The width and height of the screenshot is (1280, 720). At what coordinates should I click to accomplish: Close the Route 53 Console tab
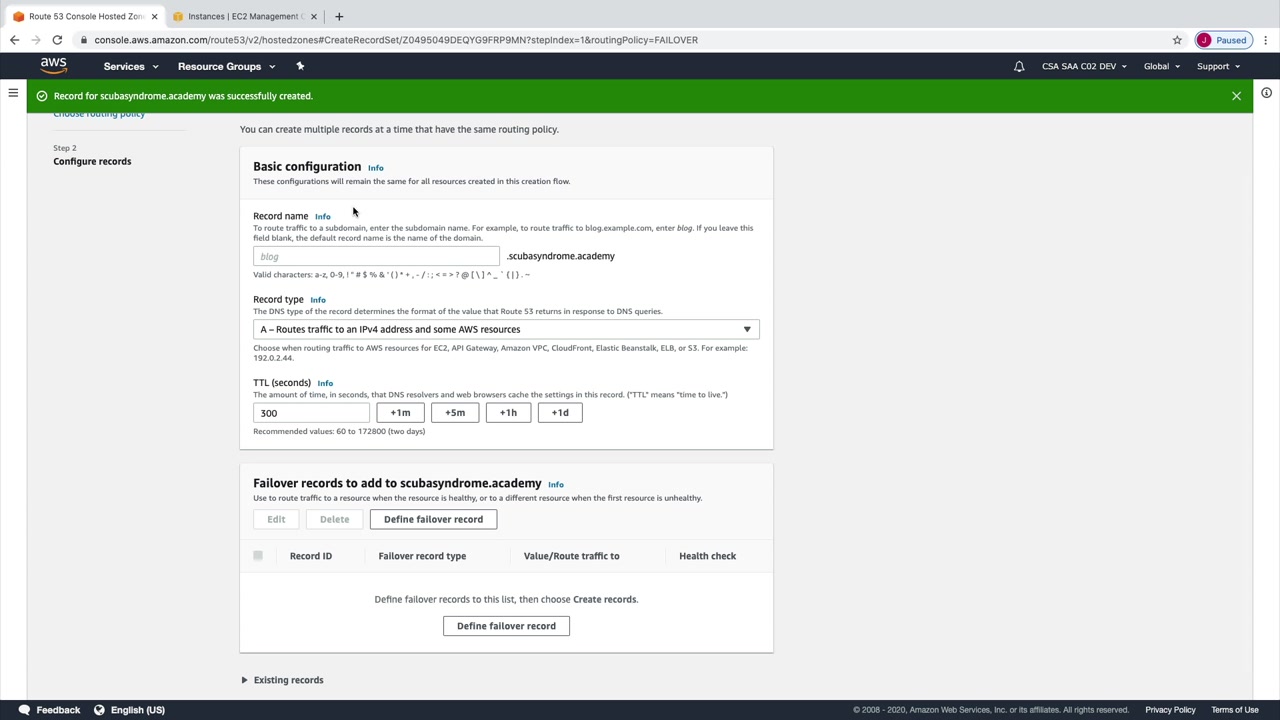click(154, 16)
